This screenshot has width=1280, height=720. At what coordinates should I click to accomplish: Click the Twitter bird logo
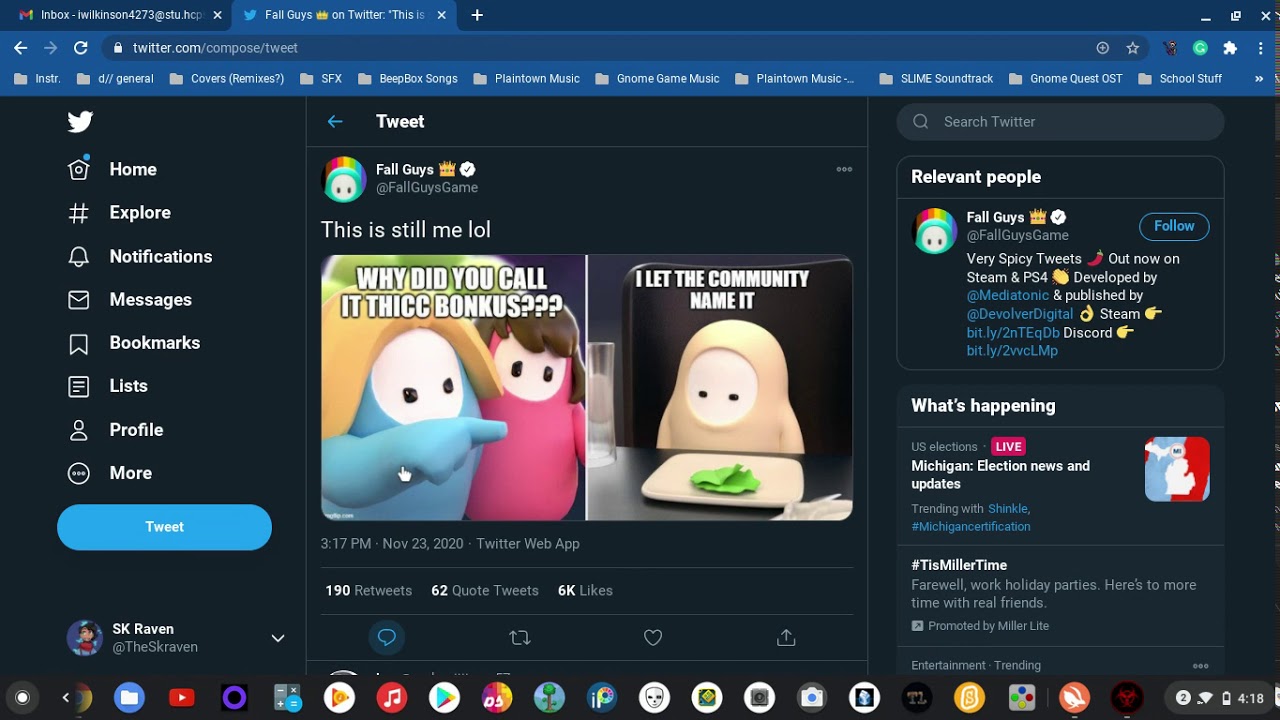point(80,122)
